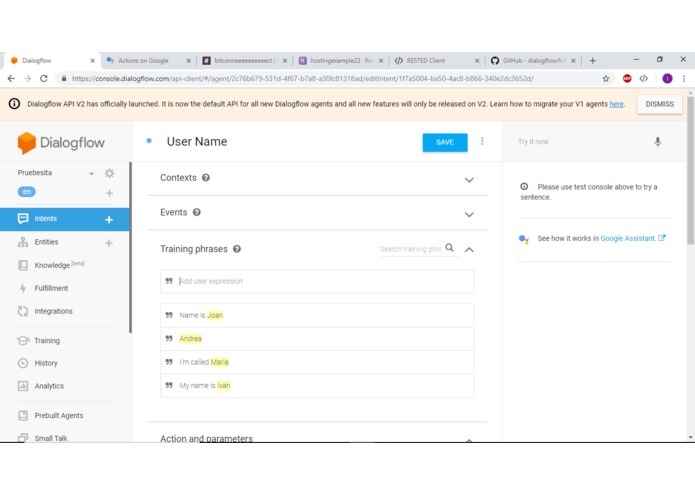Click the code brackets extension icon
Viewport: 695px width, 494px height.
(644, 78)
